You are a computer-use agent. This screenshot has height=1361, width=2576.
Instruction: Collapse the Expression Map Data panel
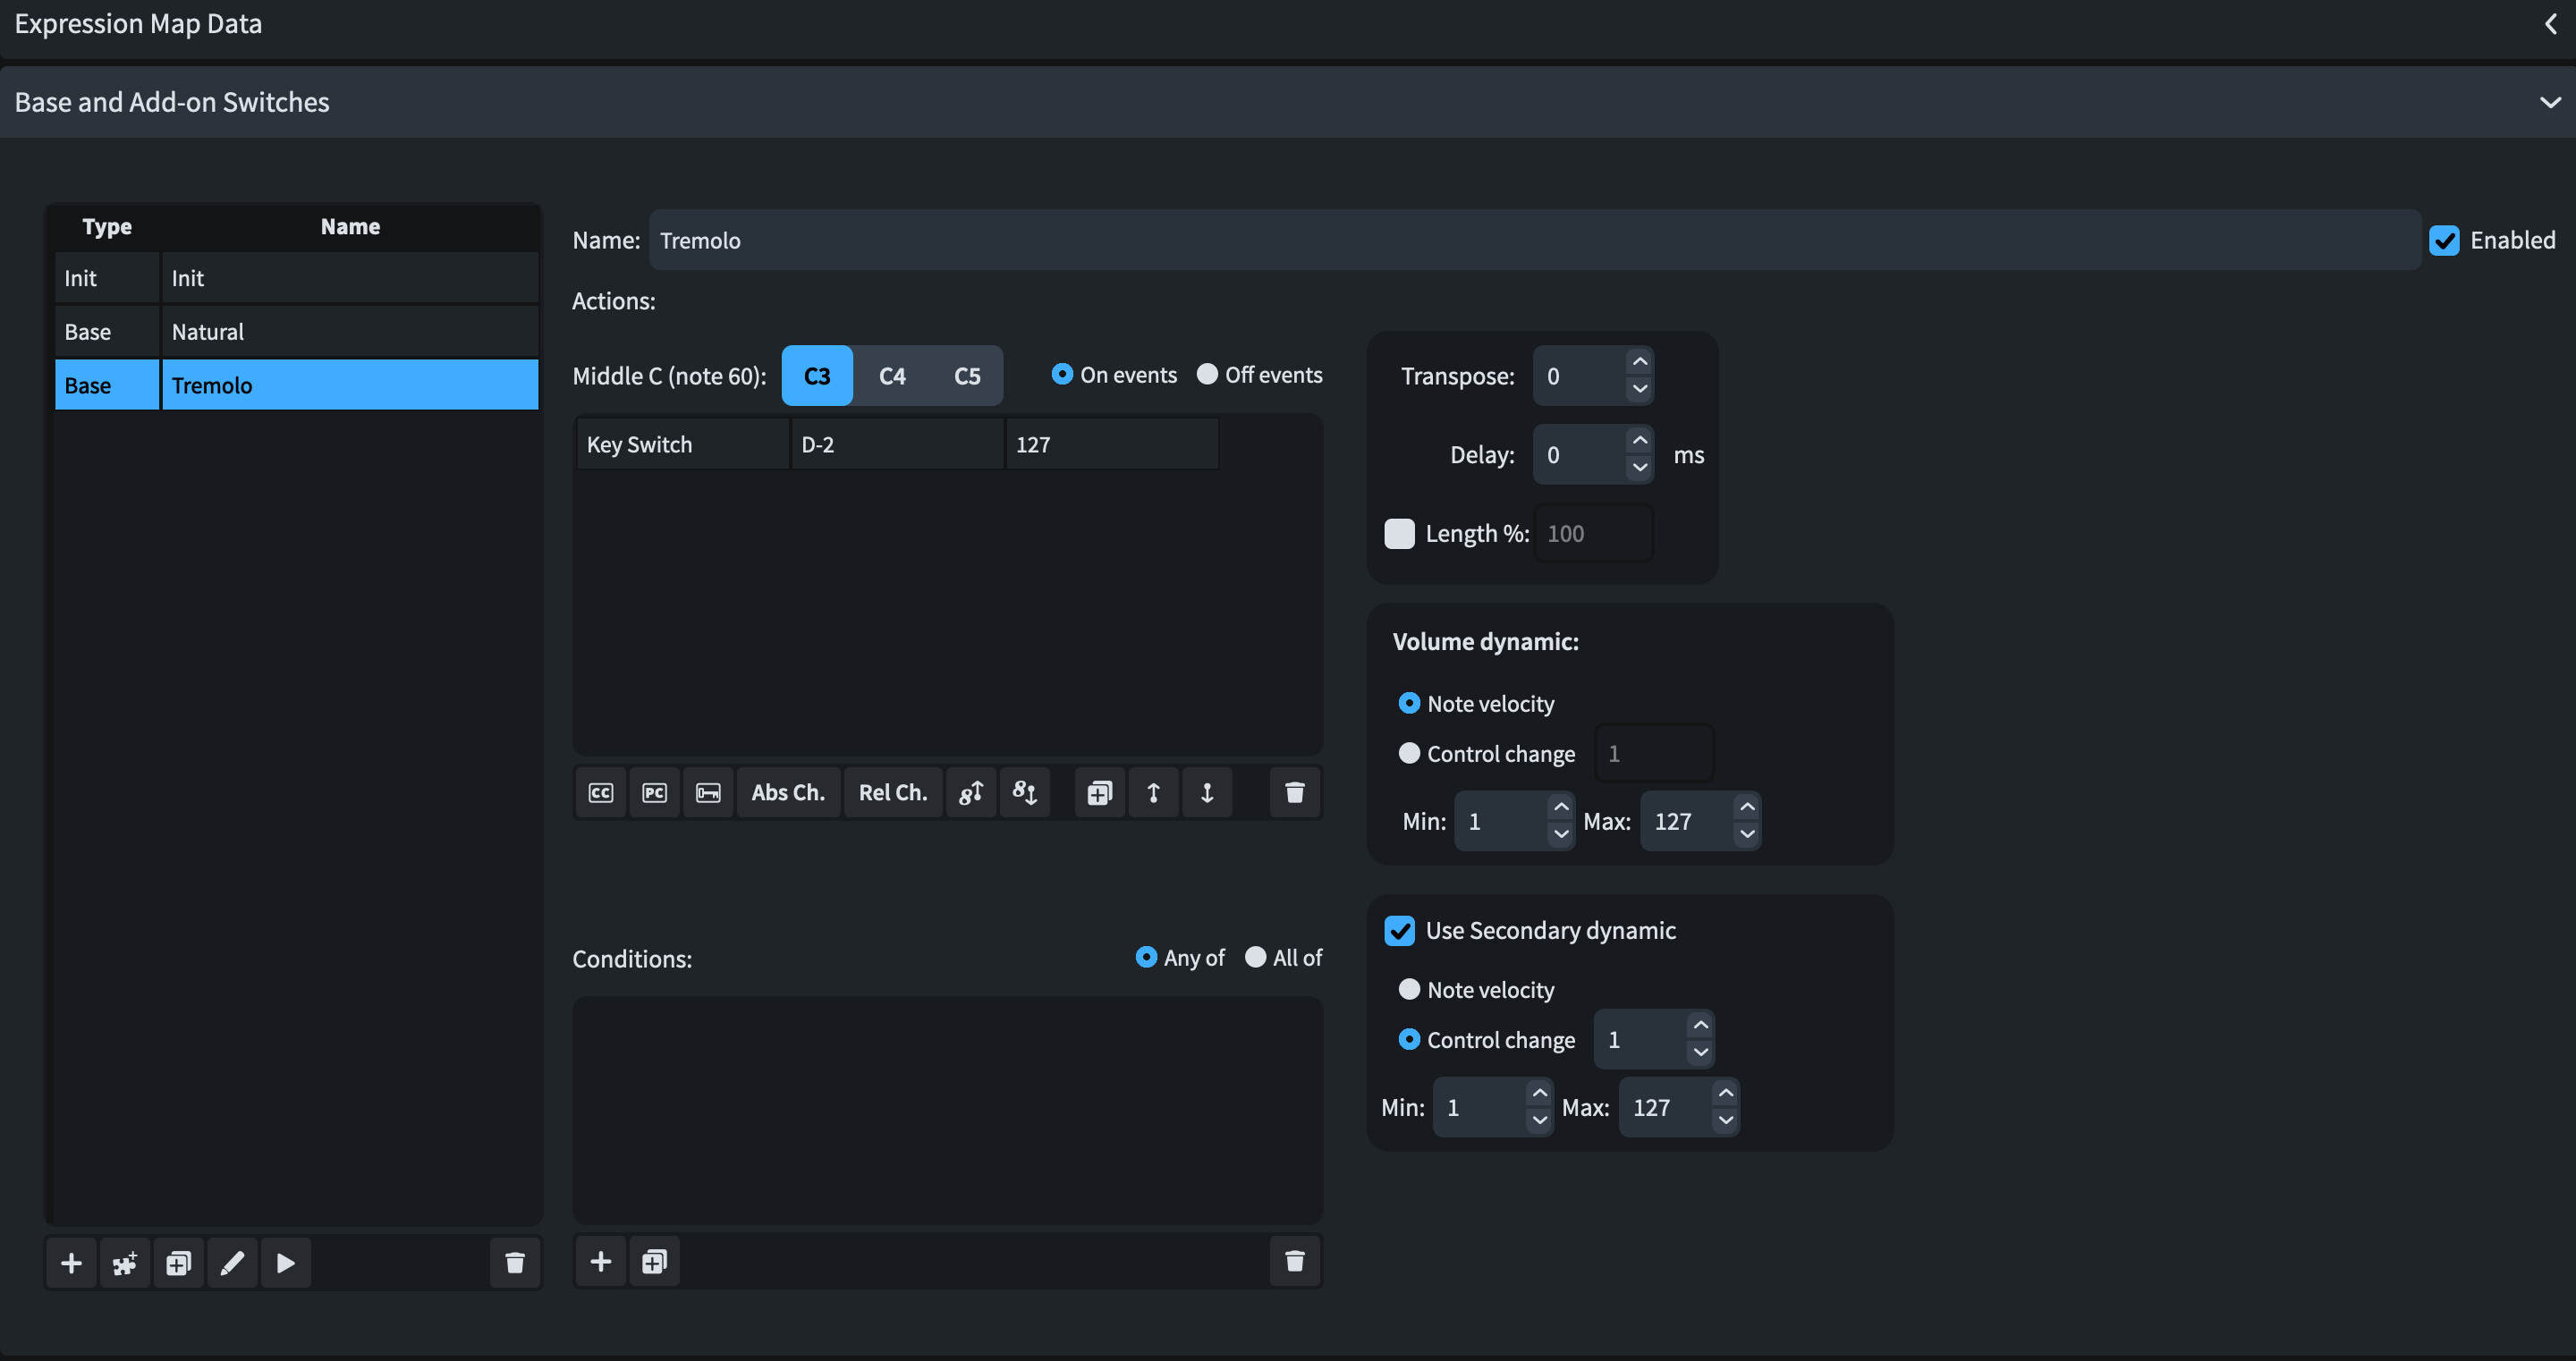coord(2550,24)
